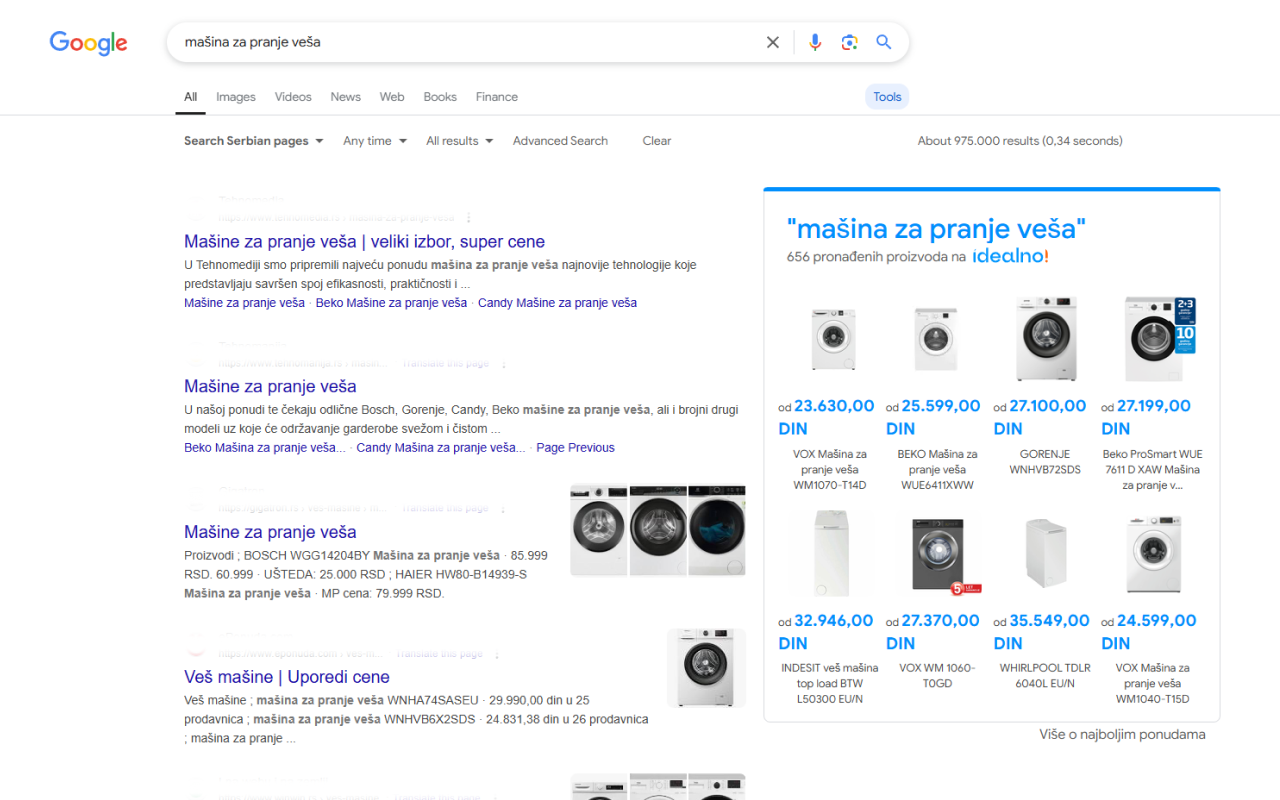1280x800 pixels.
Task: Click the BEKO WUE6411XWW product image
Action: tap(937, 339)
